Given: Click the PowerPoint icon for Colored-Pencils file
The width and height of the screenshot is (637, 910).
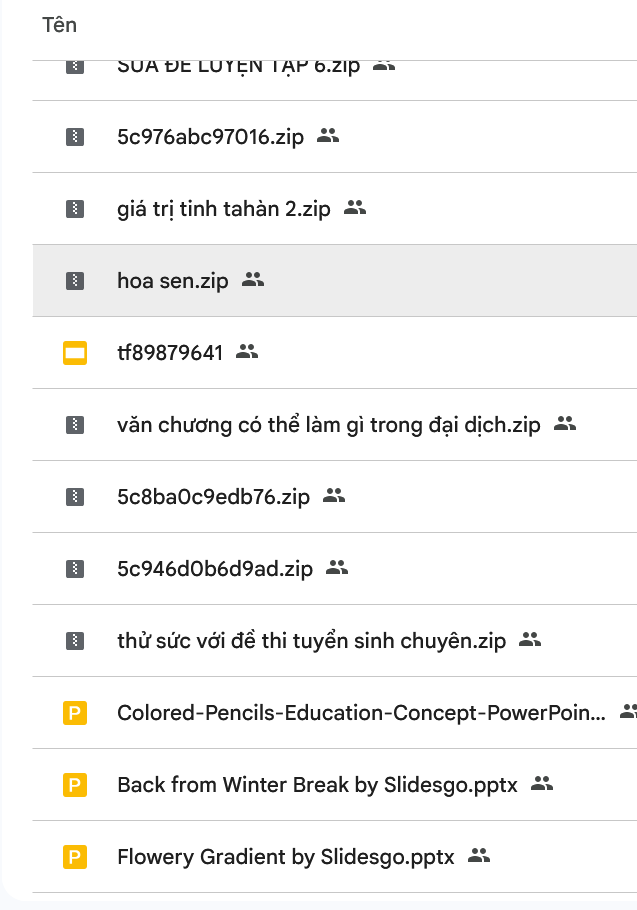Looking at the screenshot, I should click(74, 713).
